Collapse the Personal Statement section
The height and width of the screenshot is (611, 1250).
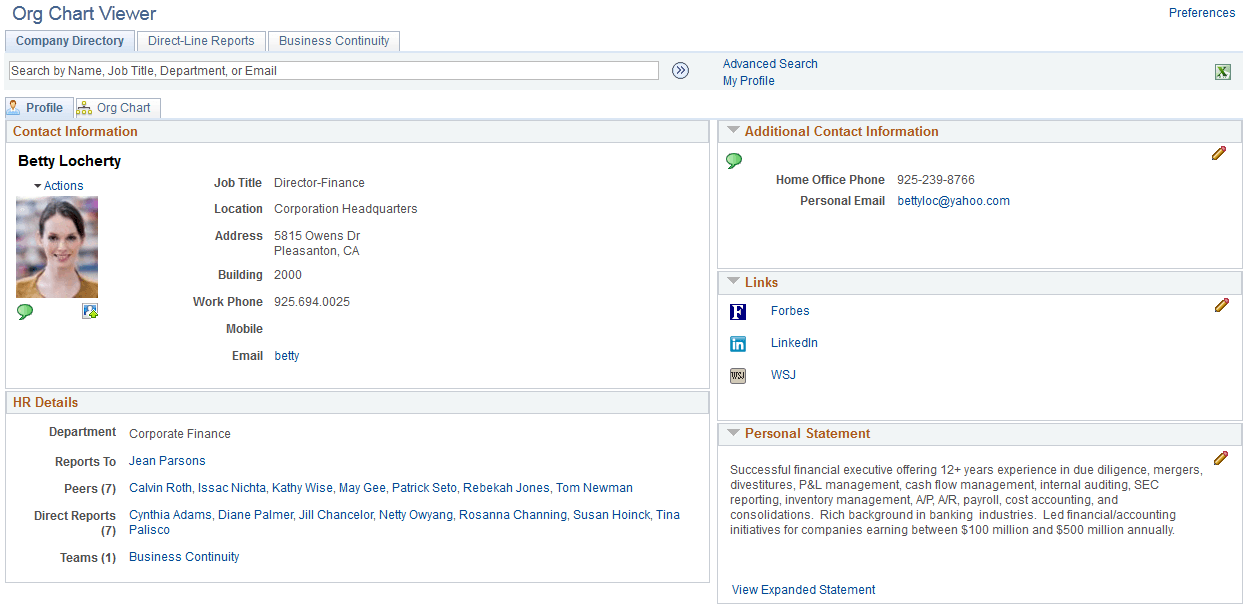pyautogui.click(x=733, y=433)
